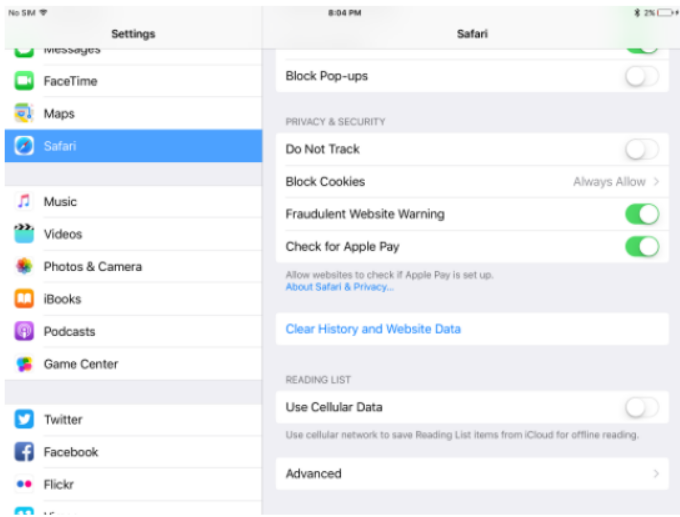The width and height of the screenshot is (680, 517).
Task: Tap the Music note icon
Action: (x=25, y=202)
